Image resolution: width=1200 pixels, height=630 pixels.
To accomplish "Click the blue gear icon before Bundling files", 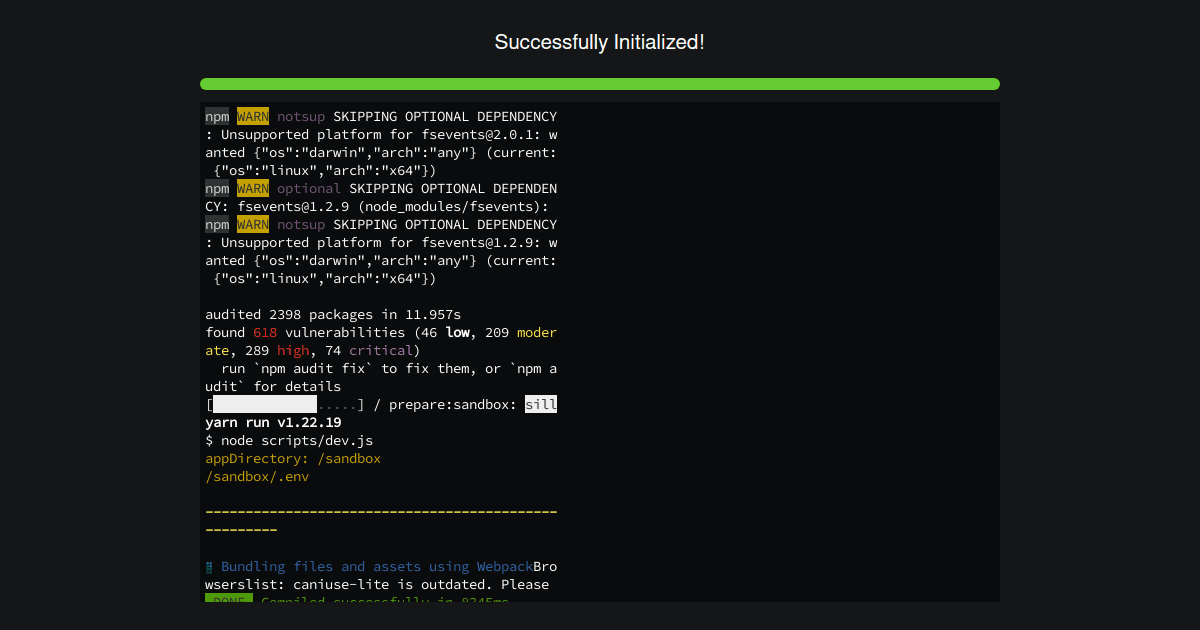I will pyautogui.click(x=209, y=566).
